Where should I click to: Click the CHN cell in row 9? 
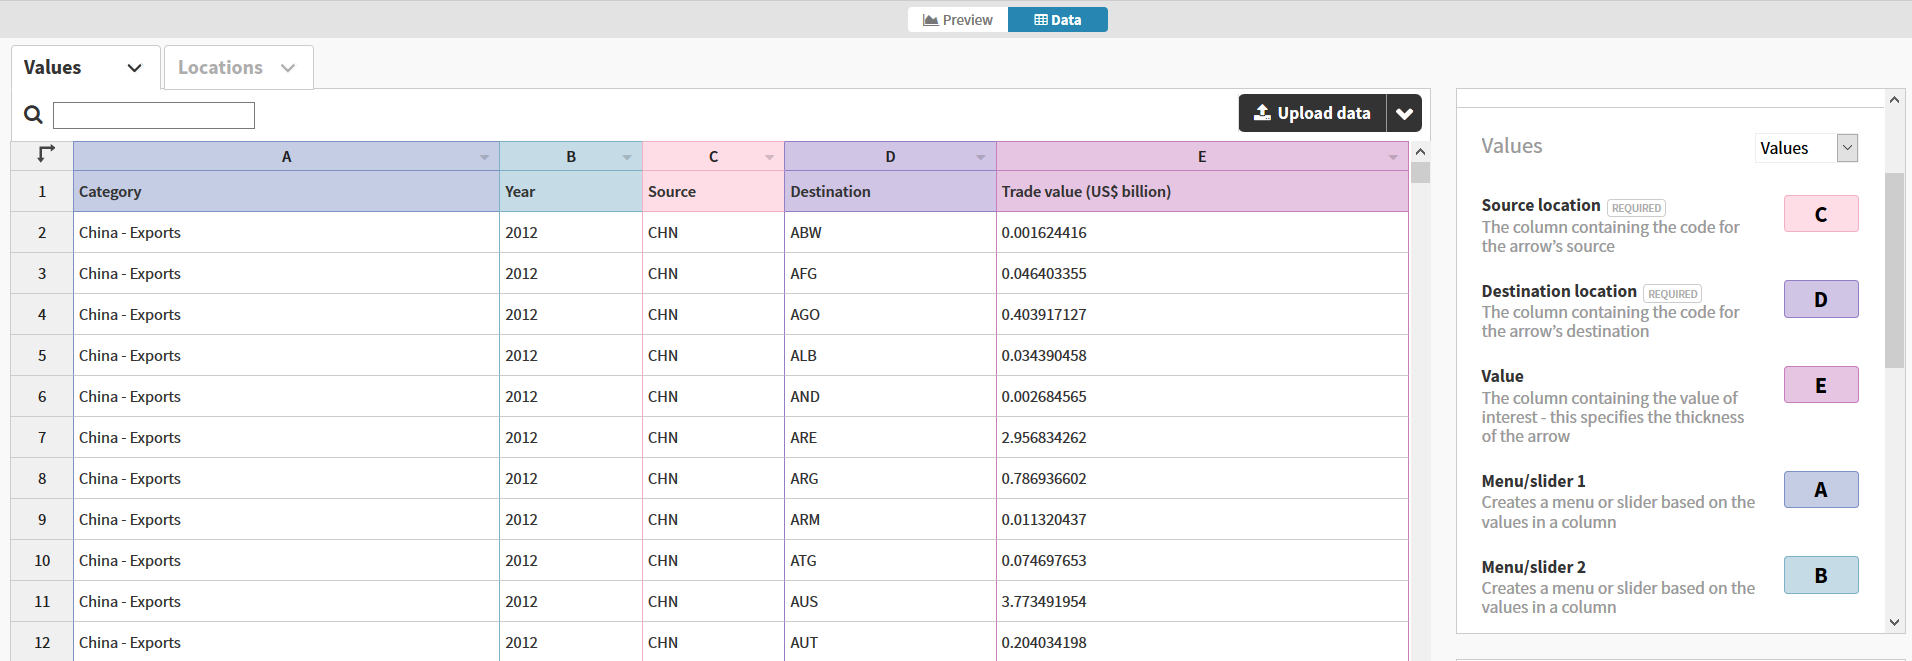pos(713,519)
